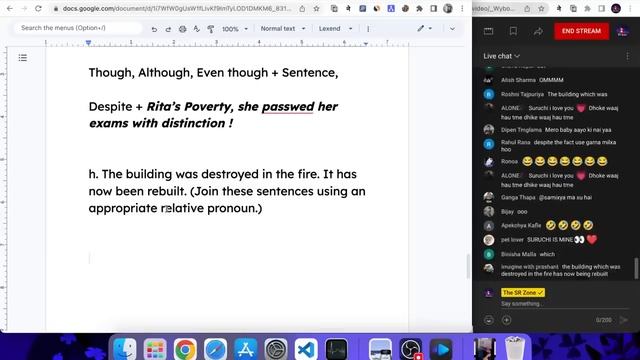640x360 pixels.
Task: Open Visual Studio Code from the dock
Action: (306, 349)
